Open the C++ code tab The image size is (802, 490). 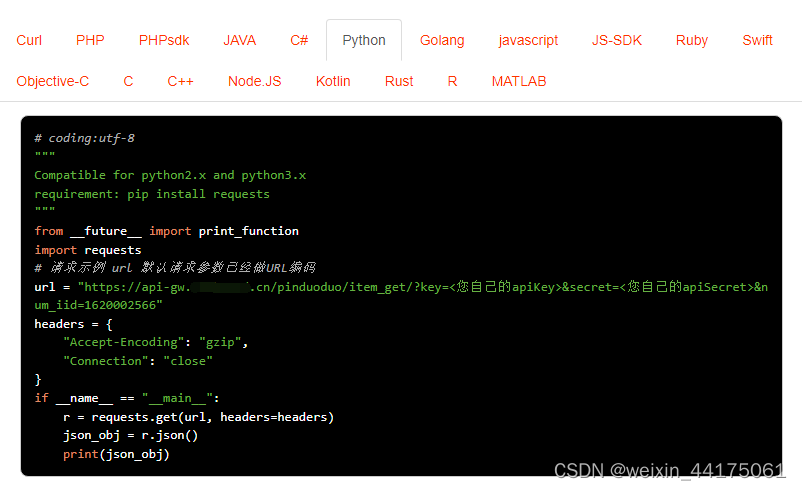pos(180,81)
